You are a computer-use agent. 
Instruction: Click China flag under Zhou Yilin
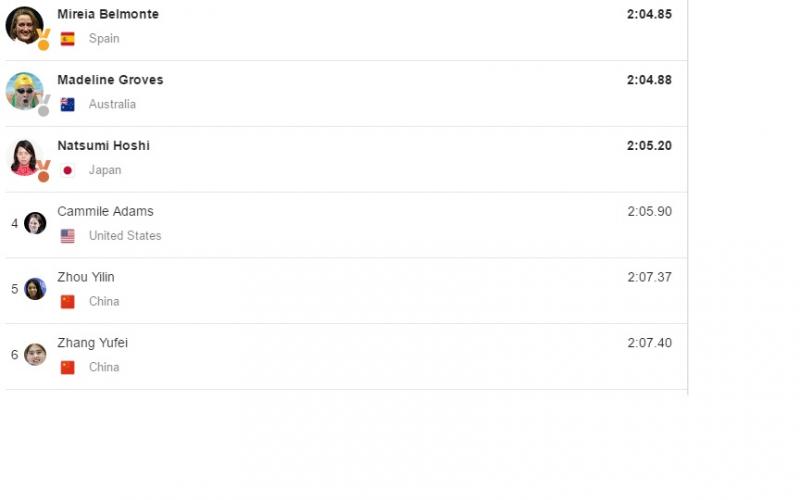(68, 302)
